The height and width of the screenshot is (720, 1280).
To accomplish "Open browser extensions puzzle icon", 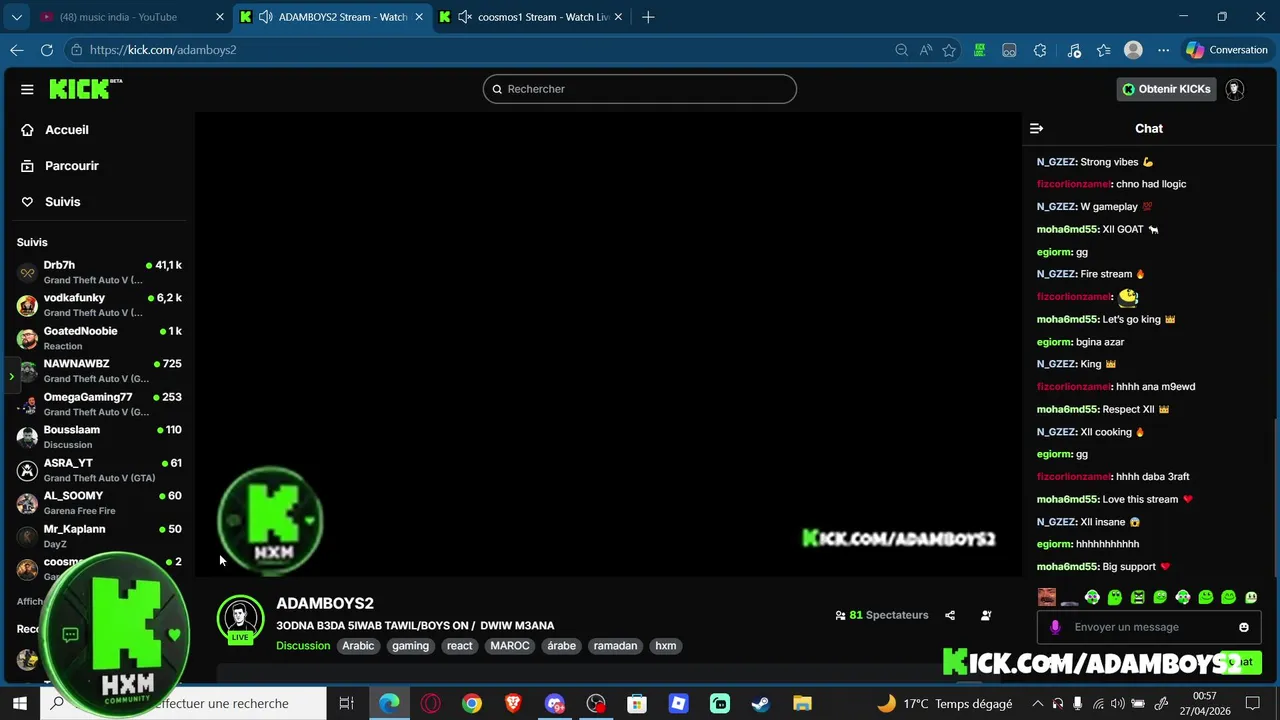I will click(1040, 50).
